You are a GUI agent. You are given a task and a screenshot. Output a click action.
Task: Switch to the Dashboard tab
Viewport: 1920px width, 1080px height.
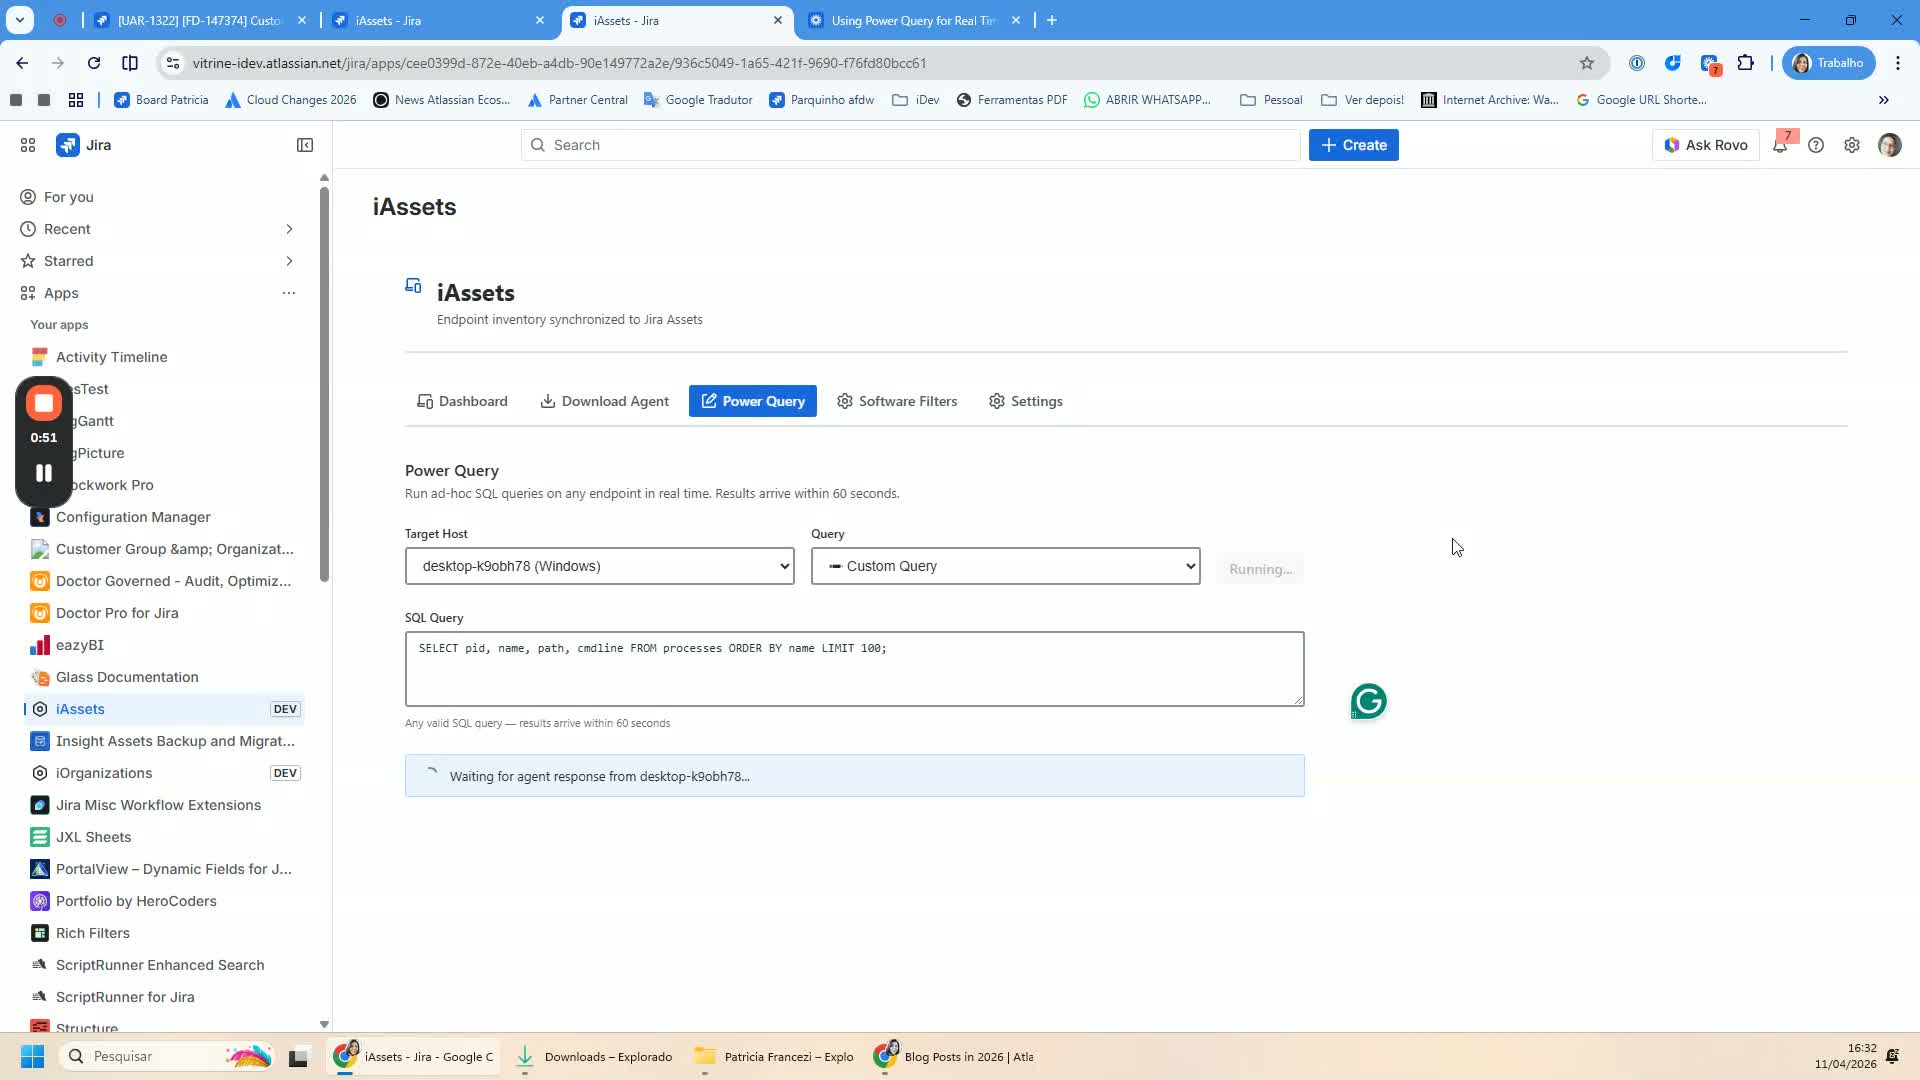(x=462, y=401)
